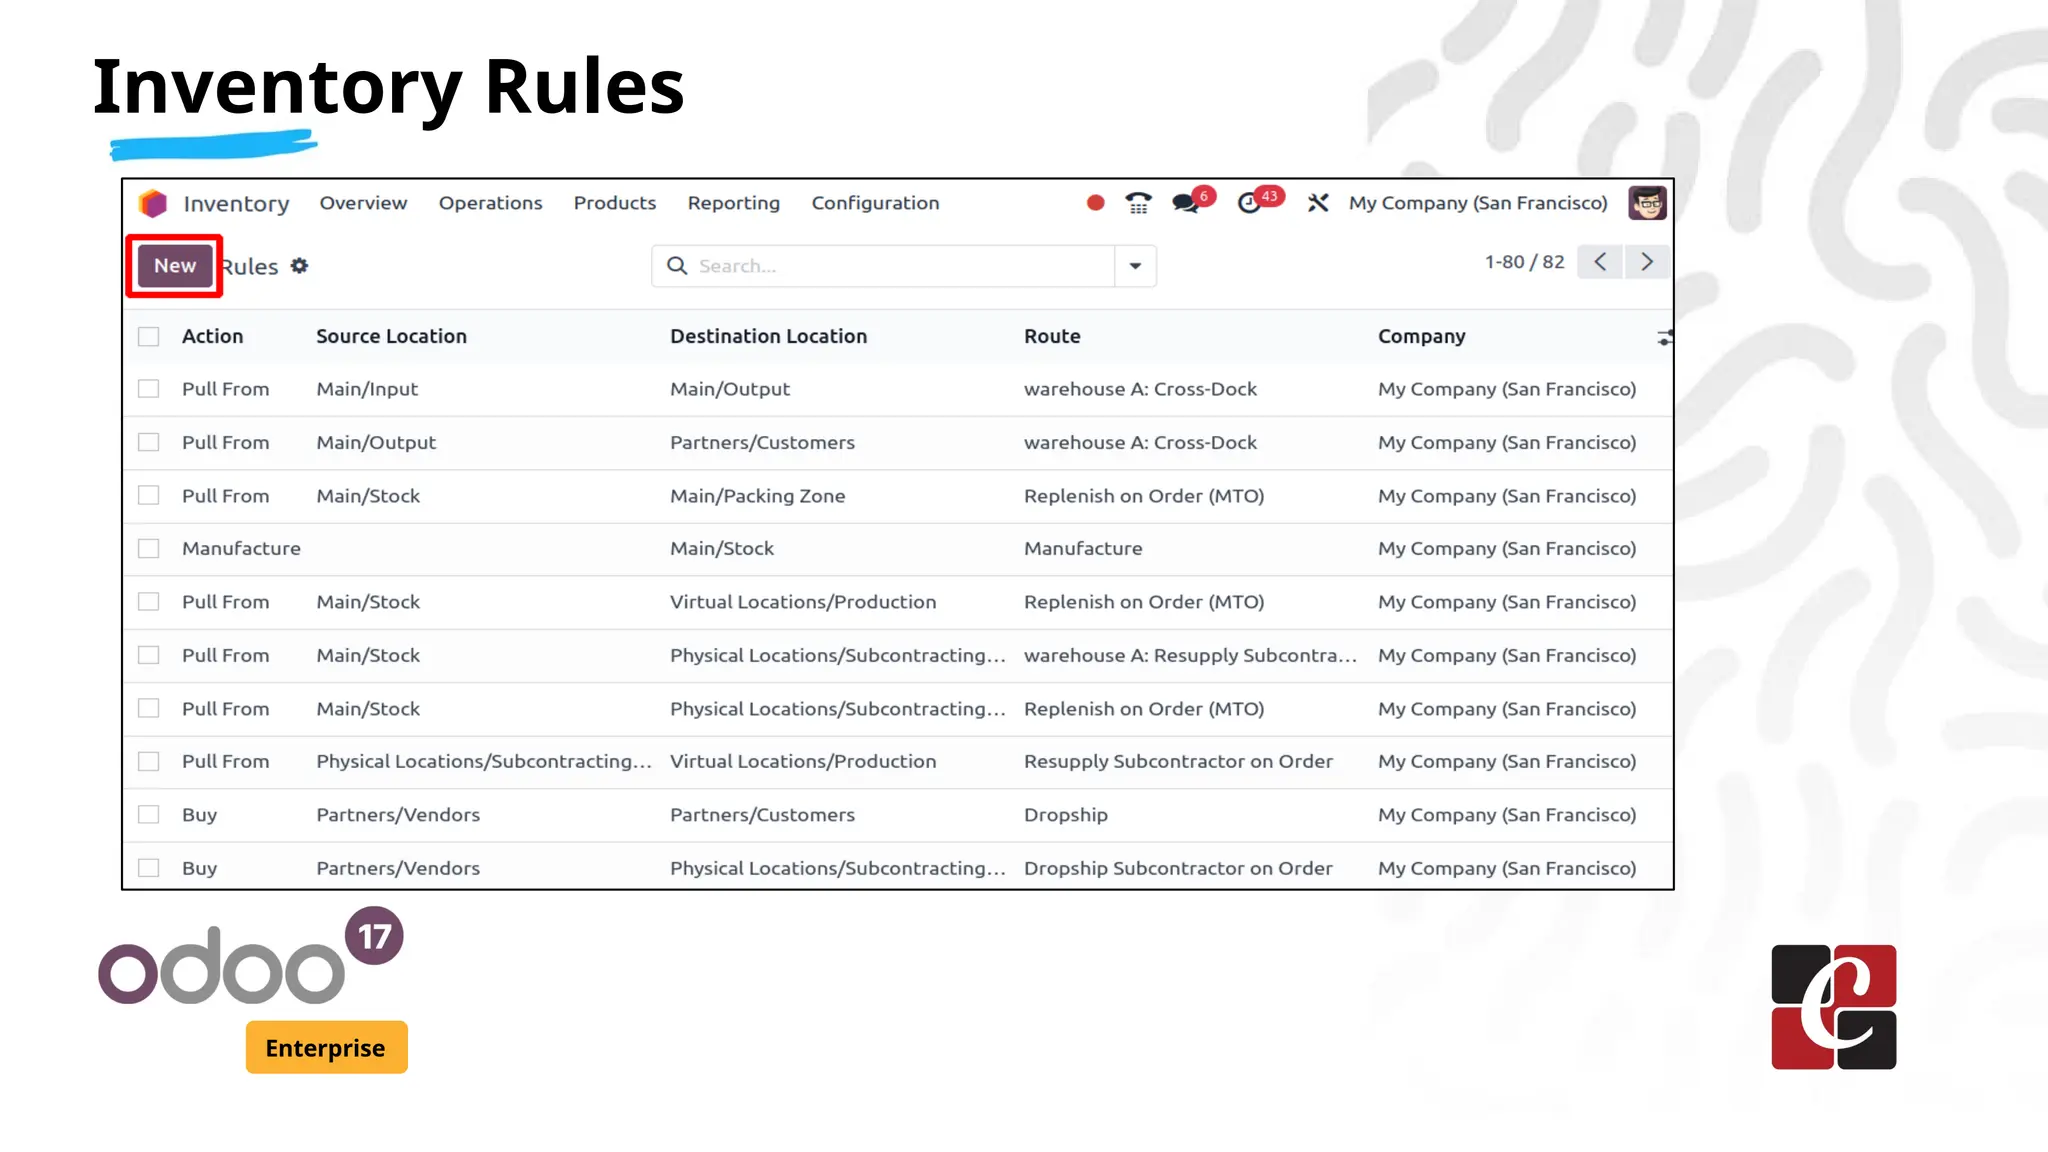Open the VoIP phone icon

point(1138,203)
